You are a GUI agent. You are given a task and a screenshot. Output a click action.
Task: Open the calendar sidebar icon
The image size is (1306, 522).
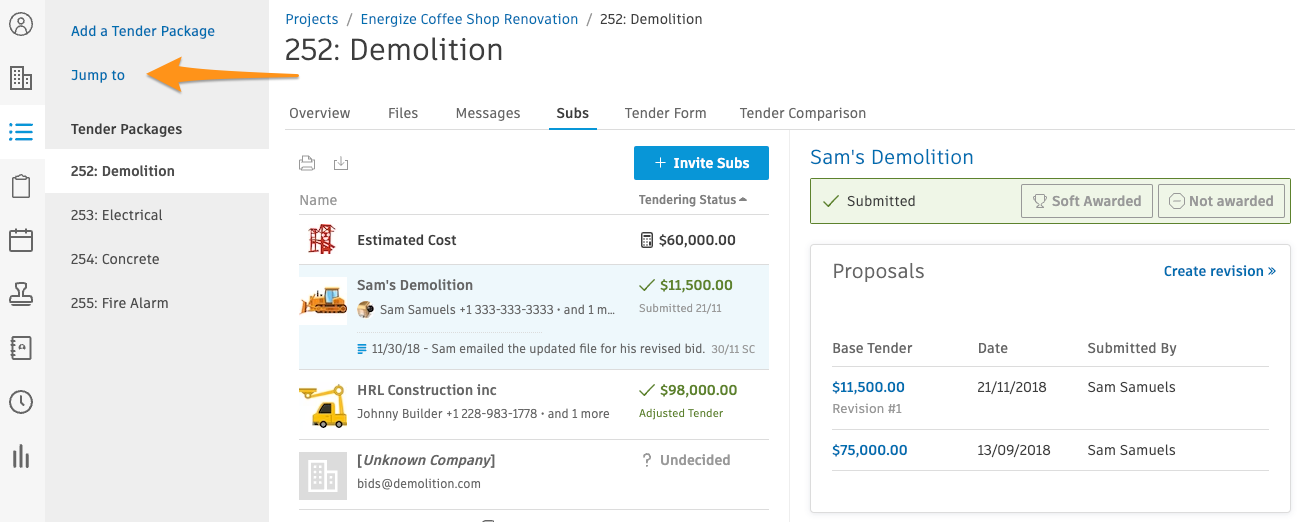coord(21,240)
